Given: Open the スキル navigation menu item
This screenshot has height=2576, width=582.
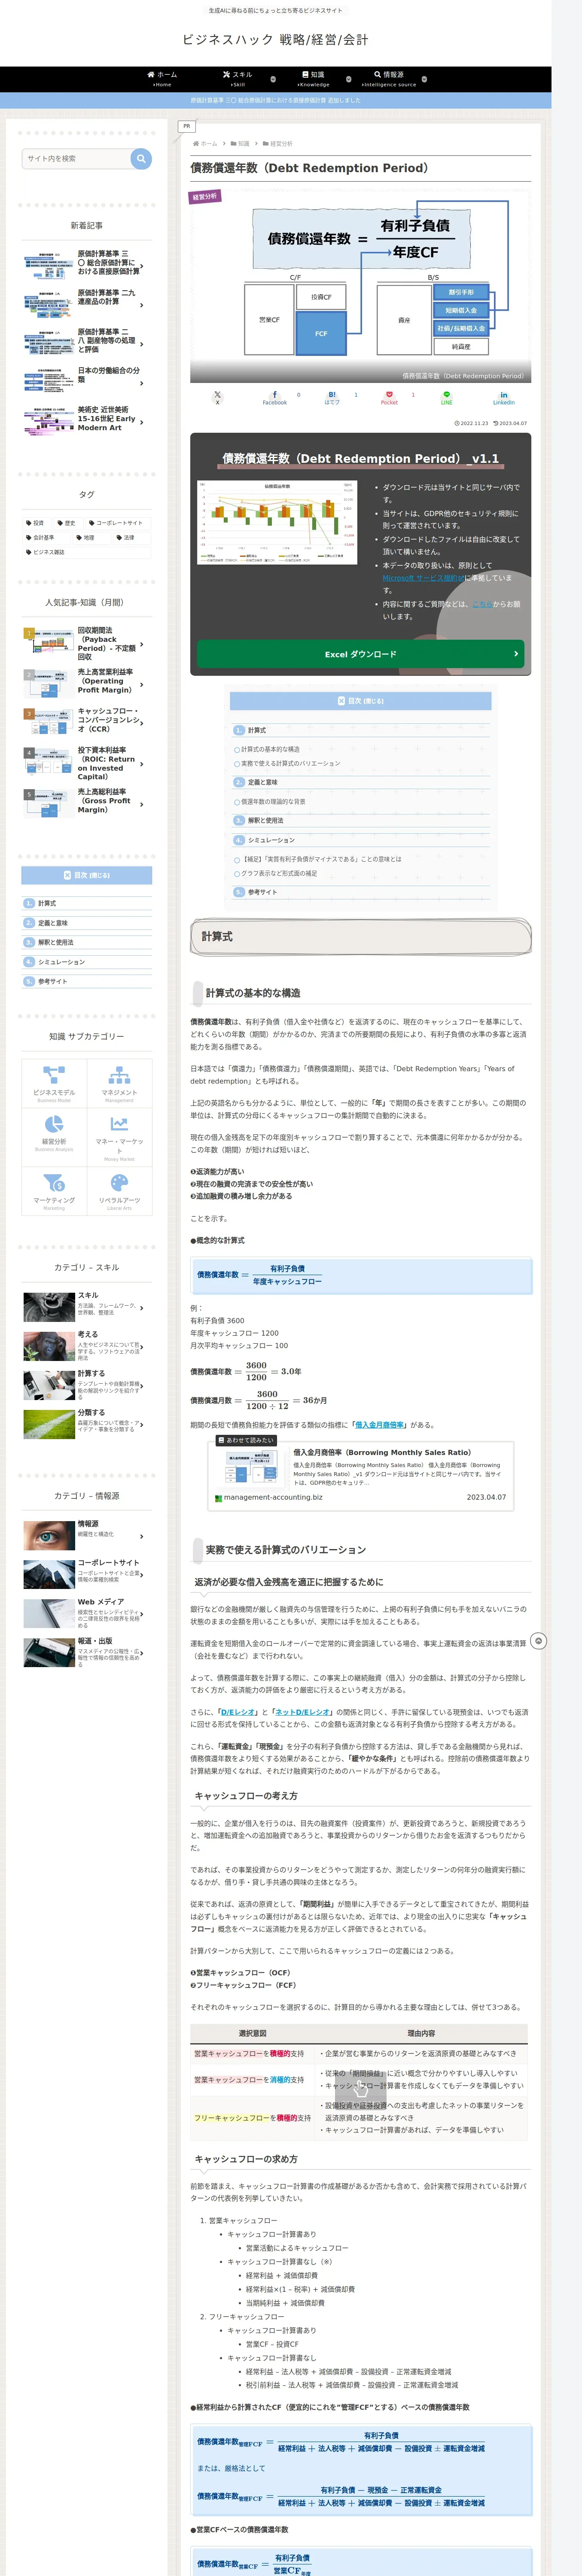Looking at the screenshot, I should point(237,79).
